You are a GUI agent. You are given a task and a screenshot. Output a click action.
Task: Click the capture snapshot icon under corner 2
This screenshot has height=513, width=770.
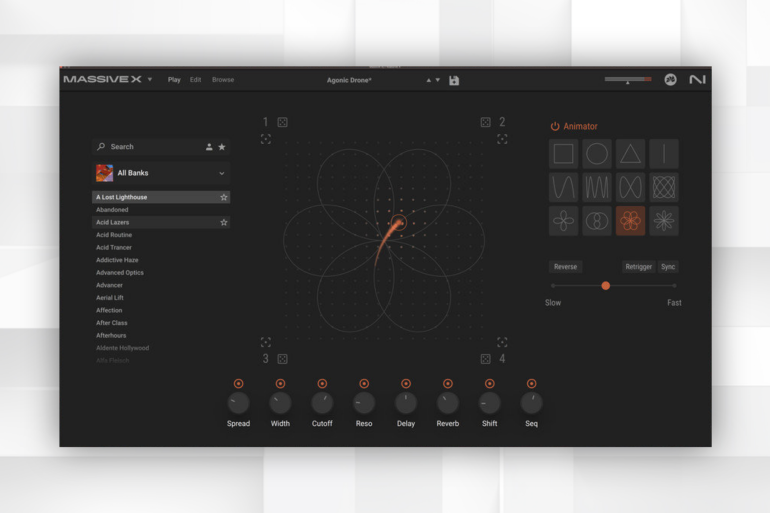click(502, 139)
